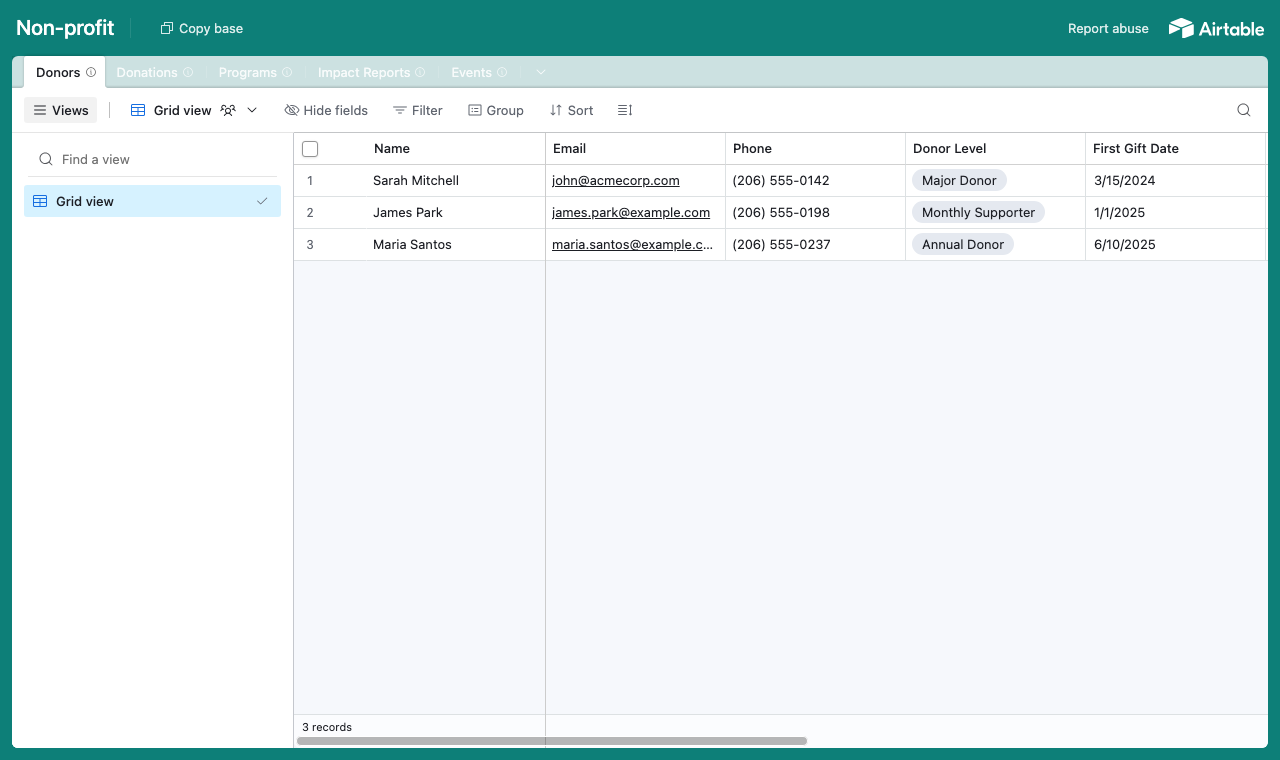Click row number 1
Viewport: 1280px width, 760px height.
(310, 181)
